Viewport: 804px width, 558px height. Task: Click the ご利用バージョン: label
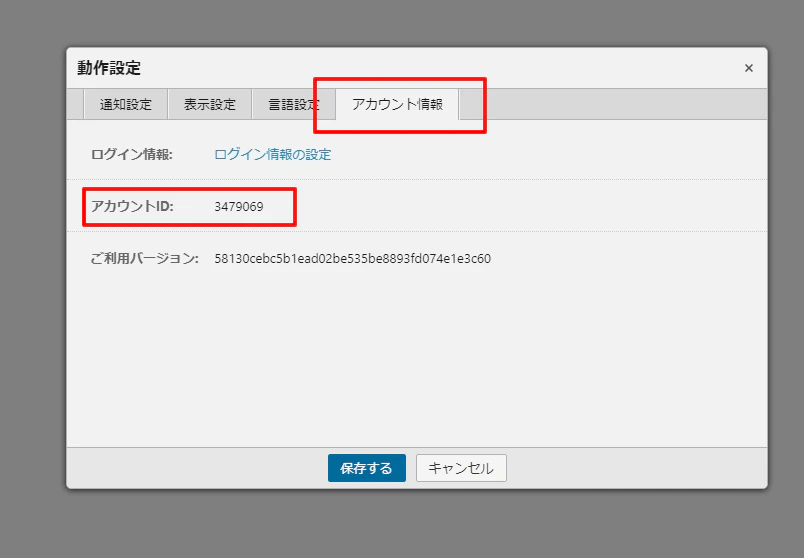click(x=144, y=258)
